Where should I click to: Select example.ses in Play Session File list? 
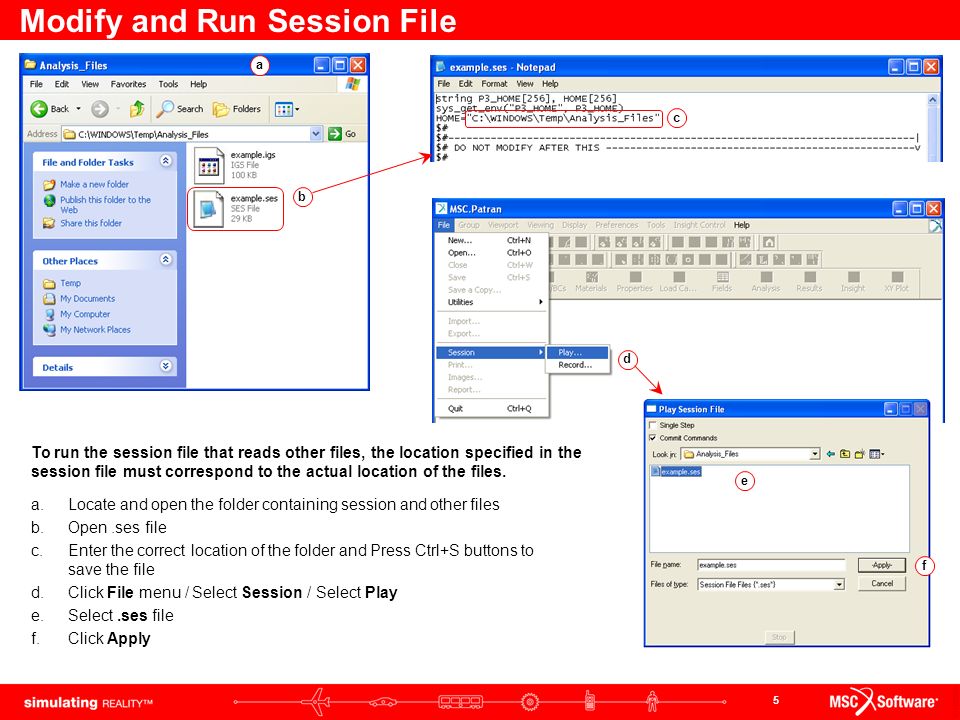tap(676, 471)
